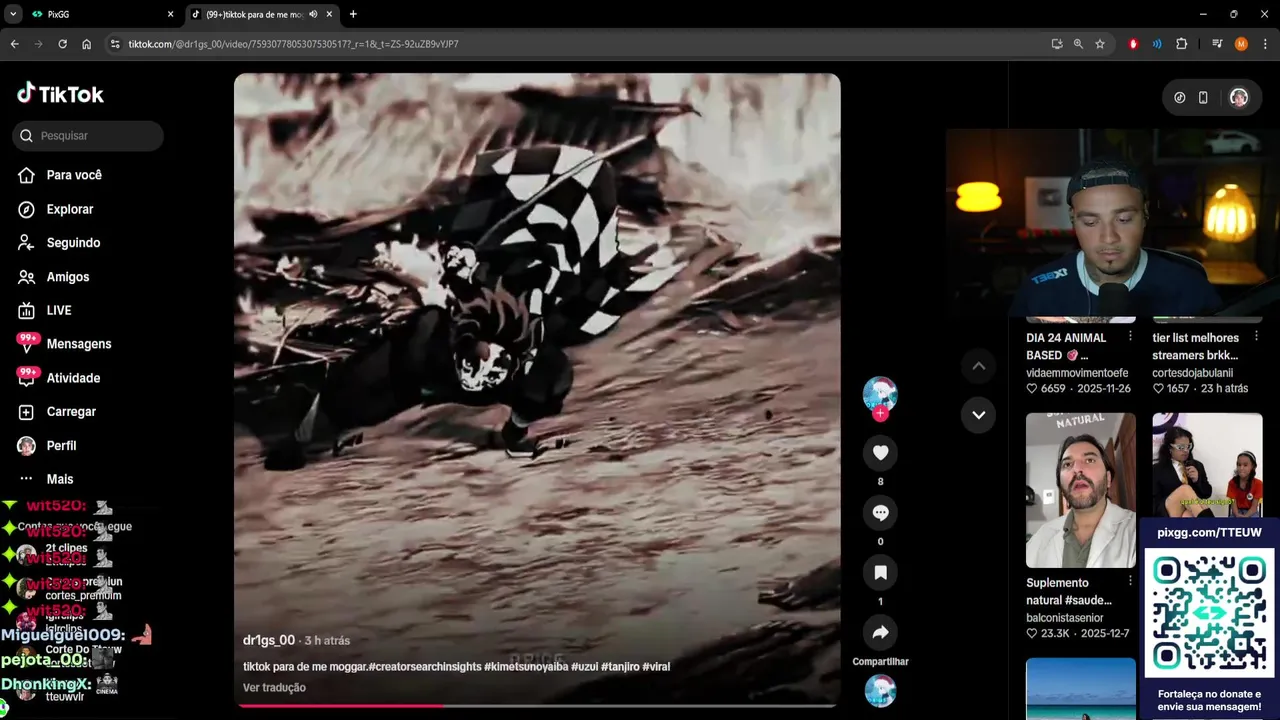This screenshot has width=1280, height=720.
Task: Click Ver tradução under the caption
Action: click(x=274, y=688)
